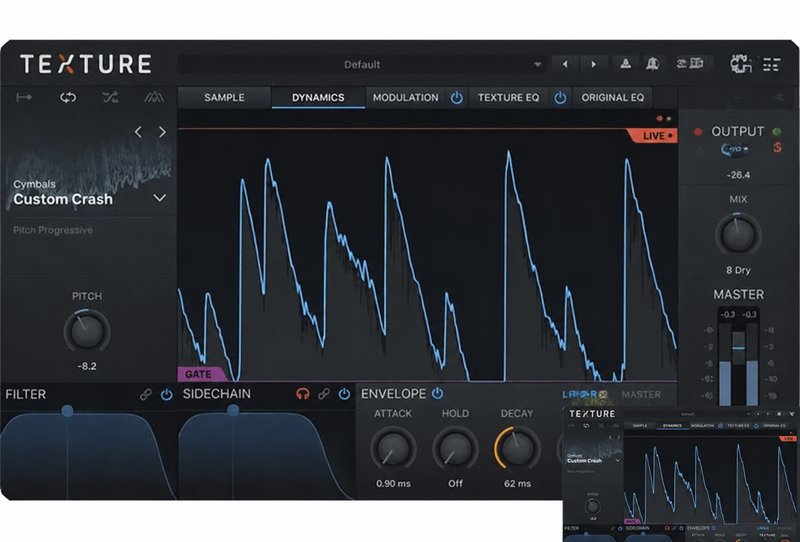Click the MASTER meter label
The height and width of the screenshot is (542, 800).
click(738, 294)
